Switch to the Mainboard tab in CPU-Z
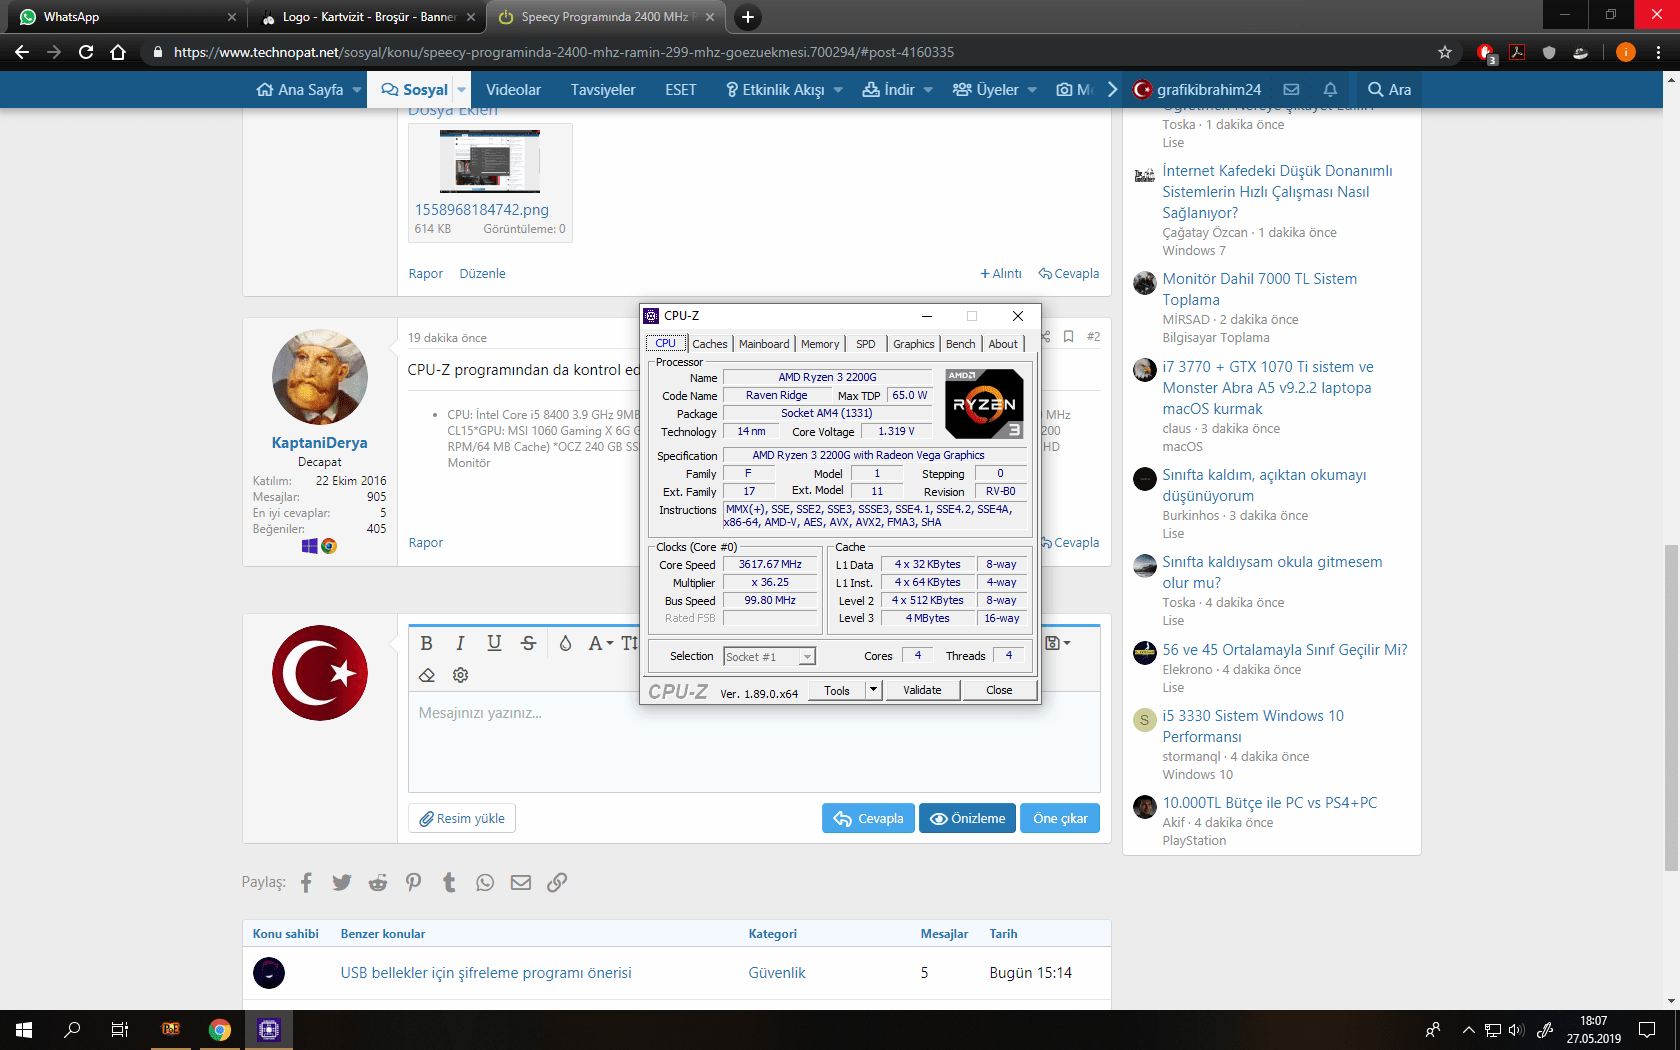The image size is (1680, 1050). (x=764, y=344)
